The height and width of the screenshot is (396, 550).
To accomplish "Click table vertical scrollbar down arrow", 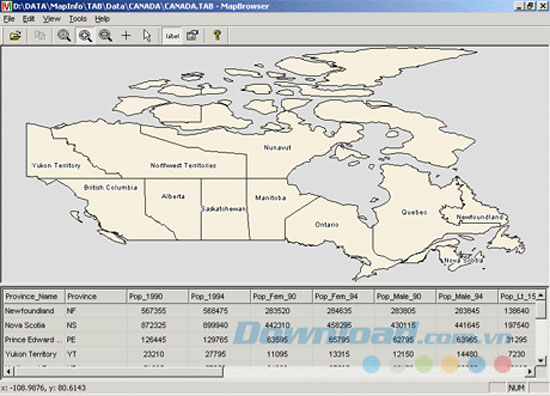I will [x=541, y=360].
